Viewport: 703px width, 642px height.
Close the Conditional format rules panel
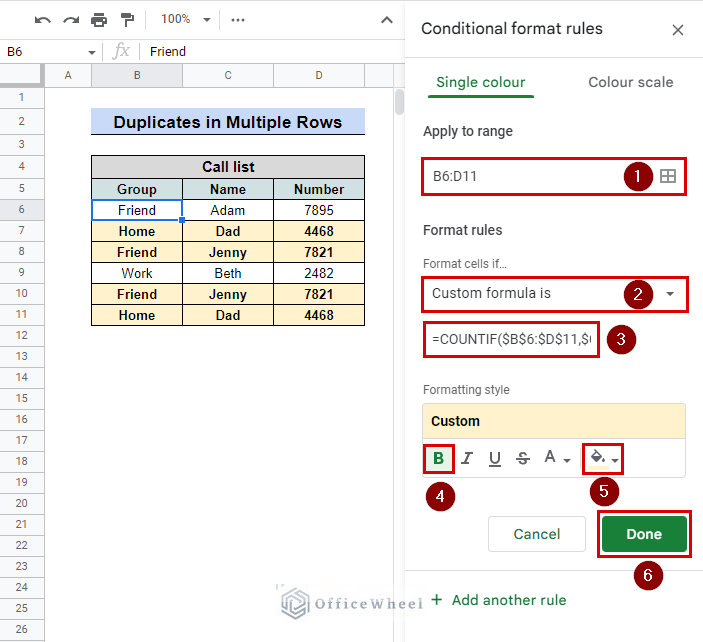678,30
